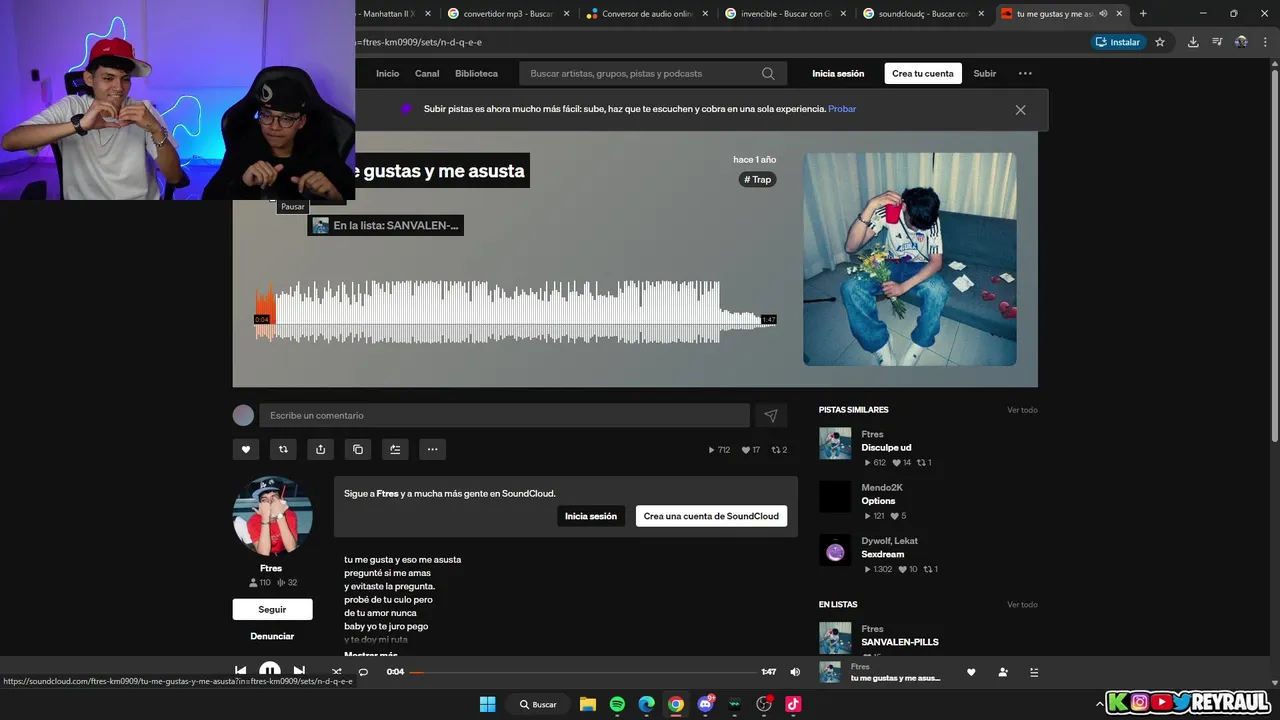Mute the volume in the player bar
The image size is (1280, 720).
click(x=795, y=672)
